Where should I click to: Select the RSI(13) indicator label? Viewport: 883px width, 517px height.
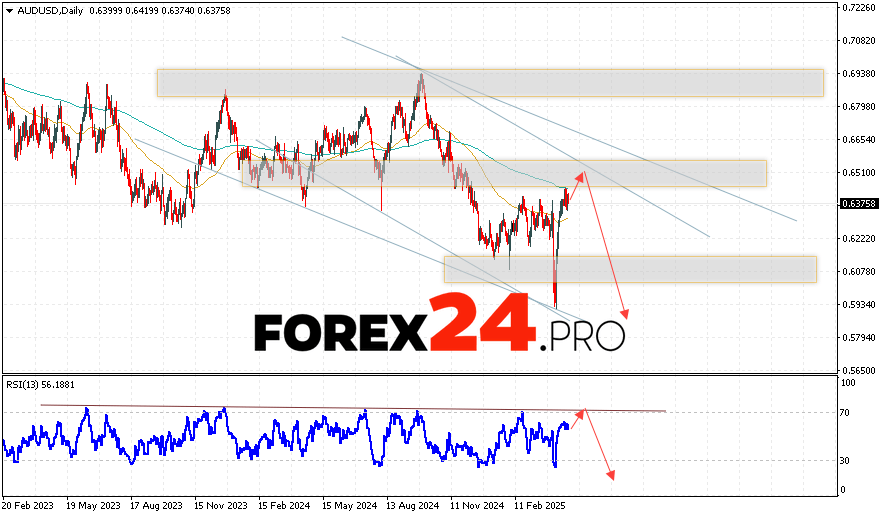tap(26, 384)
